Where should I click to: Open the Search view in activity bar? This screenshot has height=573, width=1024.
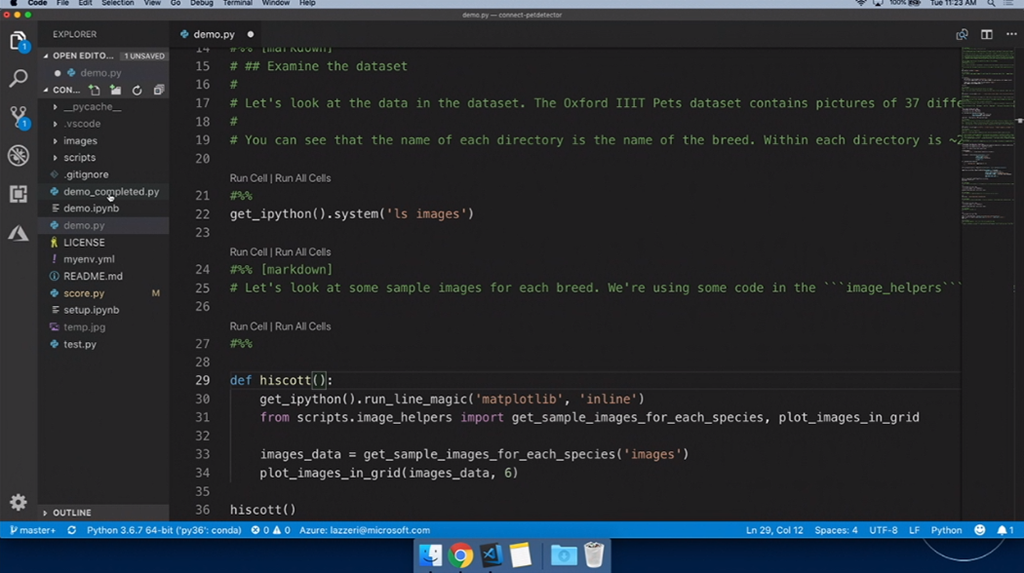pyautogui.click(x=18, y=78)
